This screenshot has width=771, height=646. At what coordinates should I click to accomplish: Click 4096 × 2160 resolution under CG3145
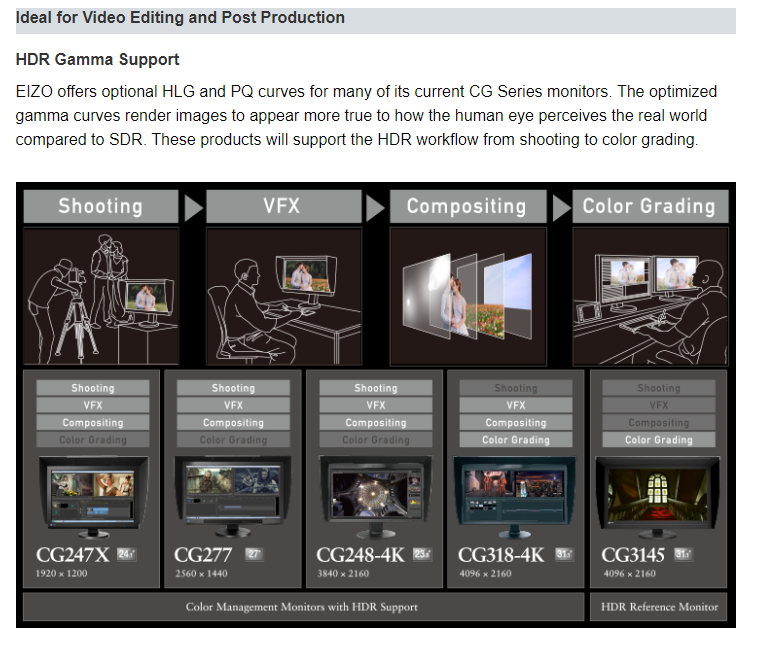pos(629,573)
